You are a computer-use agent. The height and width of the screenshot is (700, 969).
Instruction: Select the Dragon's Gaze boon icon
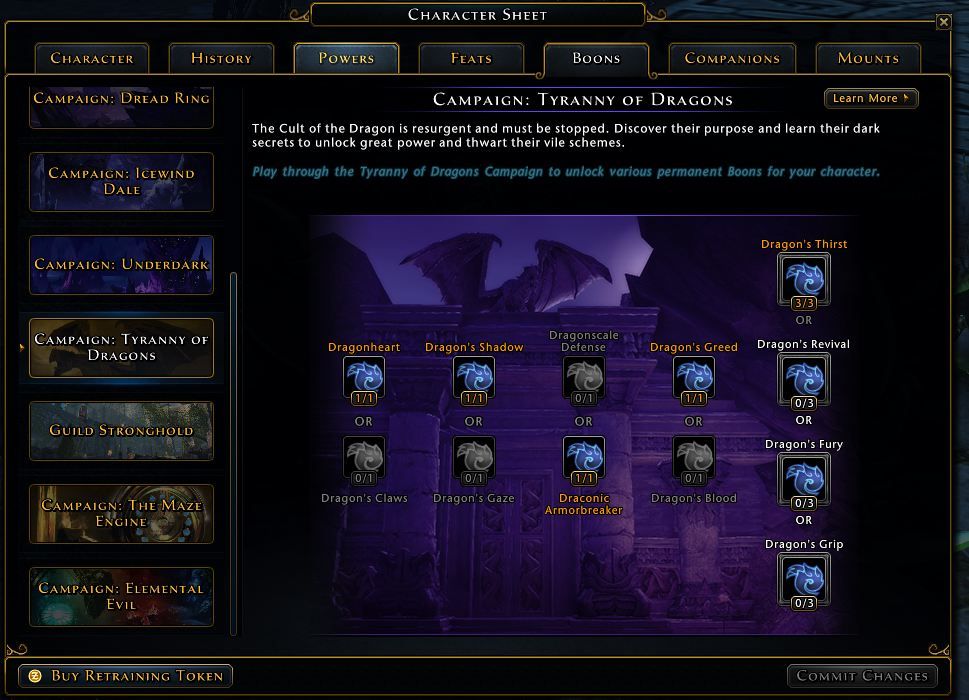[x=474, y=458]
